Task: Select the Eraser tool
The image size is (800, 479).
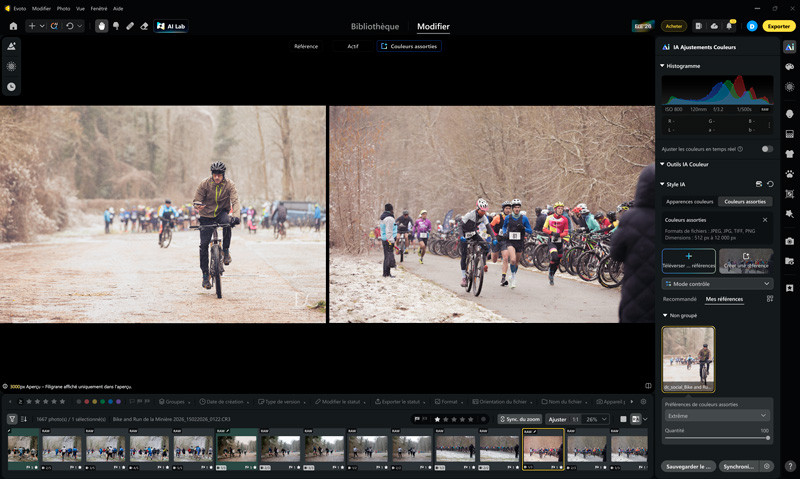Action: tap(144, 26)
